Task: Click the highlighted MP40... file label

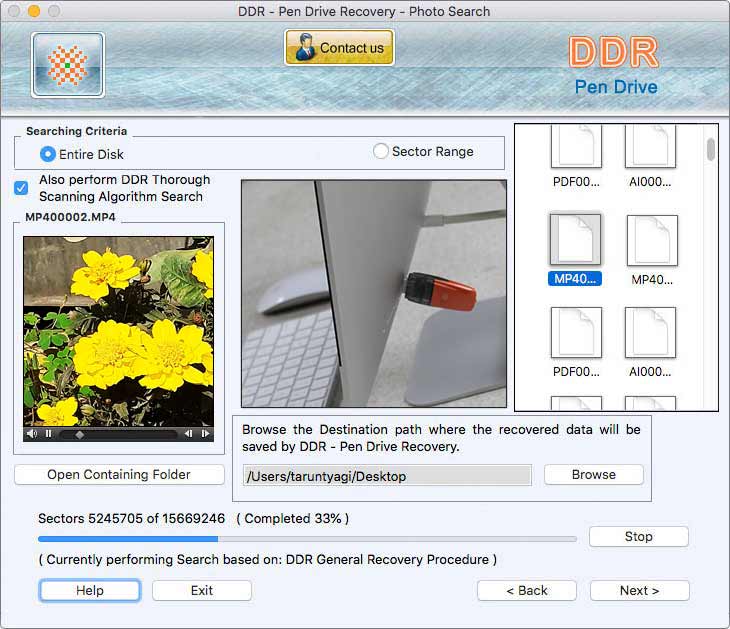Action: [x=575, y=279]
